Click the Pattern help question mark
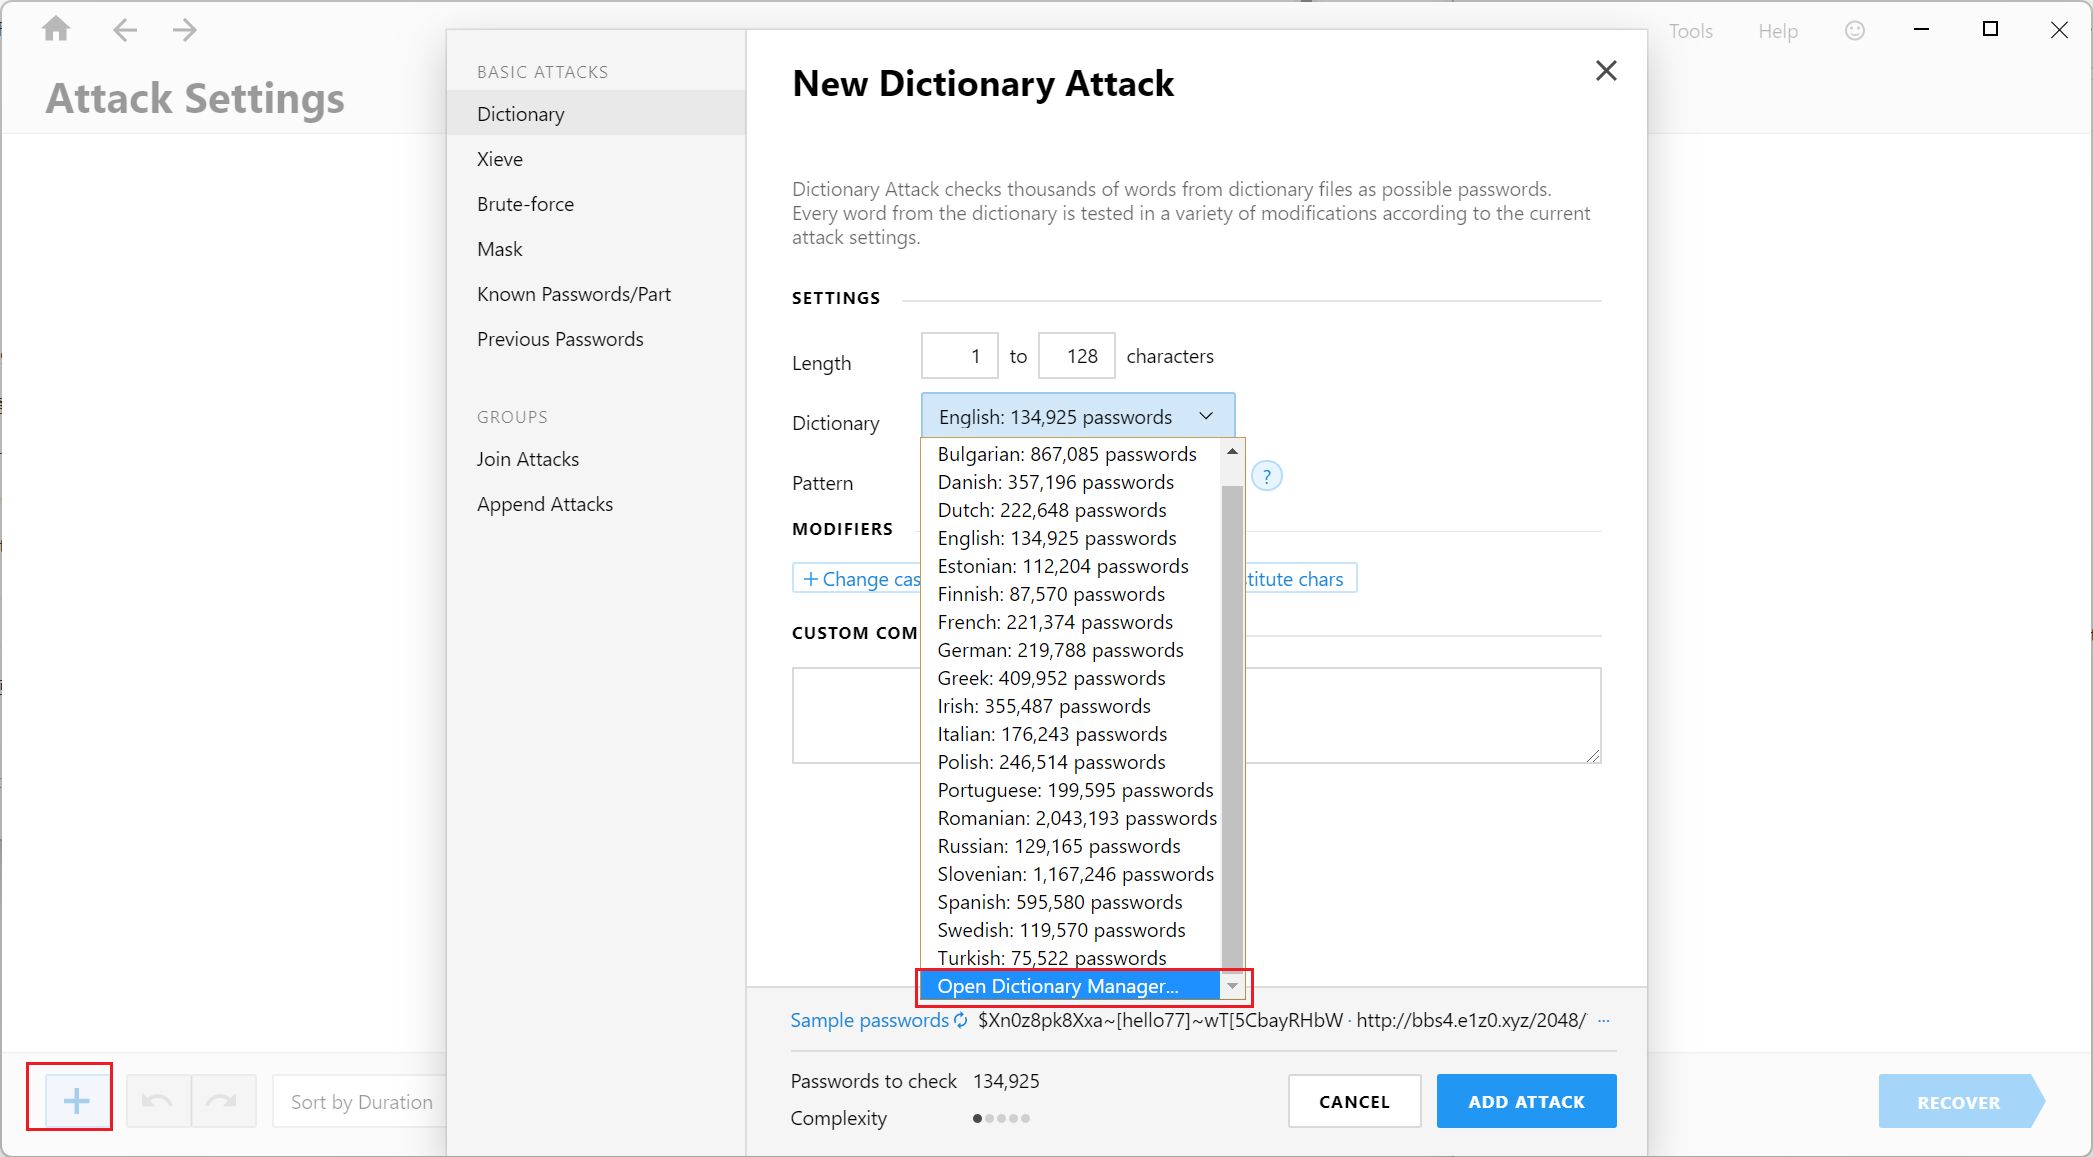The height and width of the screenshot is (1157, 2093). tap(1266, 477)
